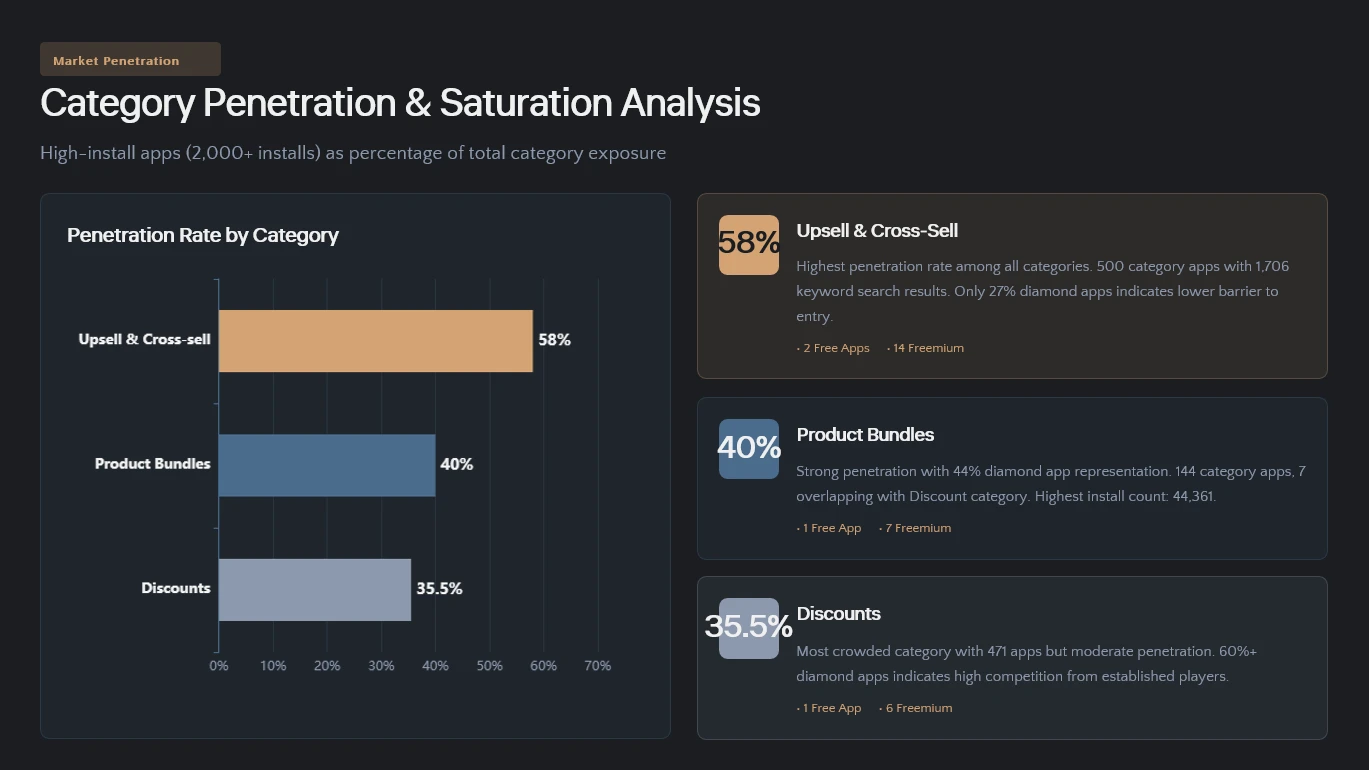Select the Discounts gray bar
The height and width of the screenshot is (770, 1369).
click(314, 589)
